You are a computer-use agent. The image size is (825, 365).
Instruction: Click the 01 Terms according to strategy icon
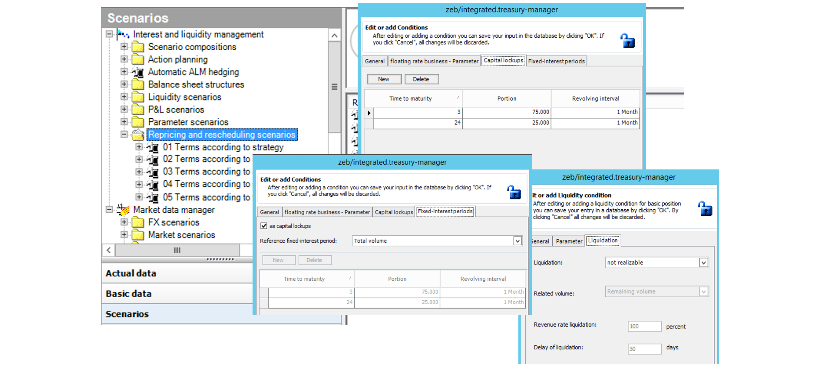point(153,147)
